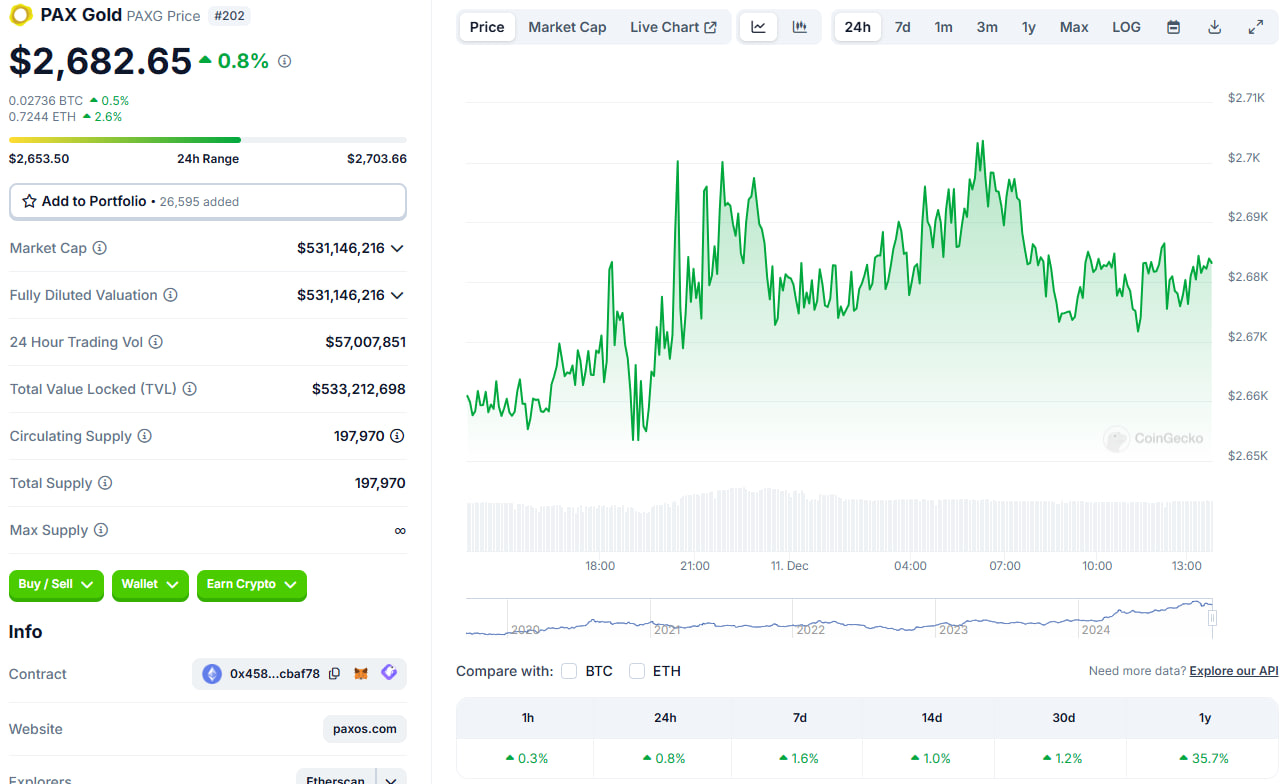
Task: Add token to MetaMask via fox icon
Action: pos(361,674)
